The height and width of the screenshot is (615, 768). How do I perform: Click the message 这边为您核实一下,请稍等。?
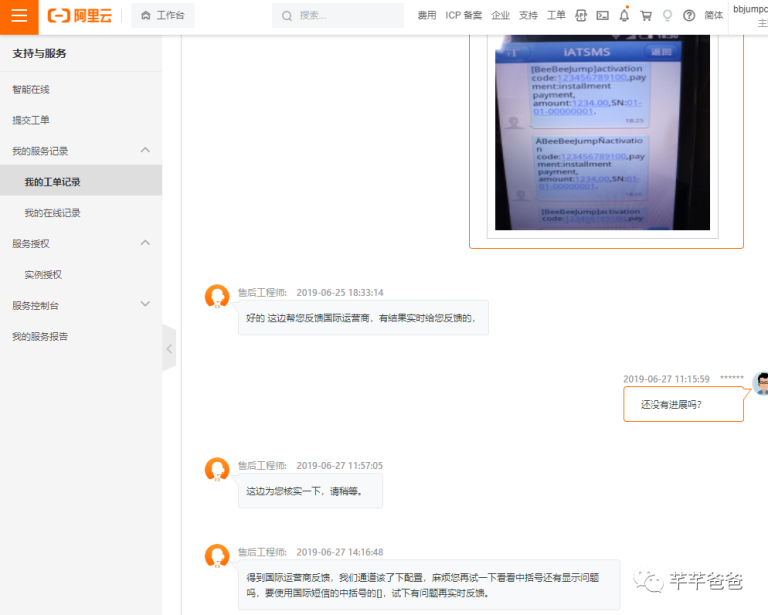pos(310,491)
